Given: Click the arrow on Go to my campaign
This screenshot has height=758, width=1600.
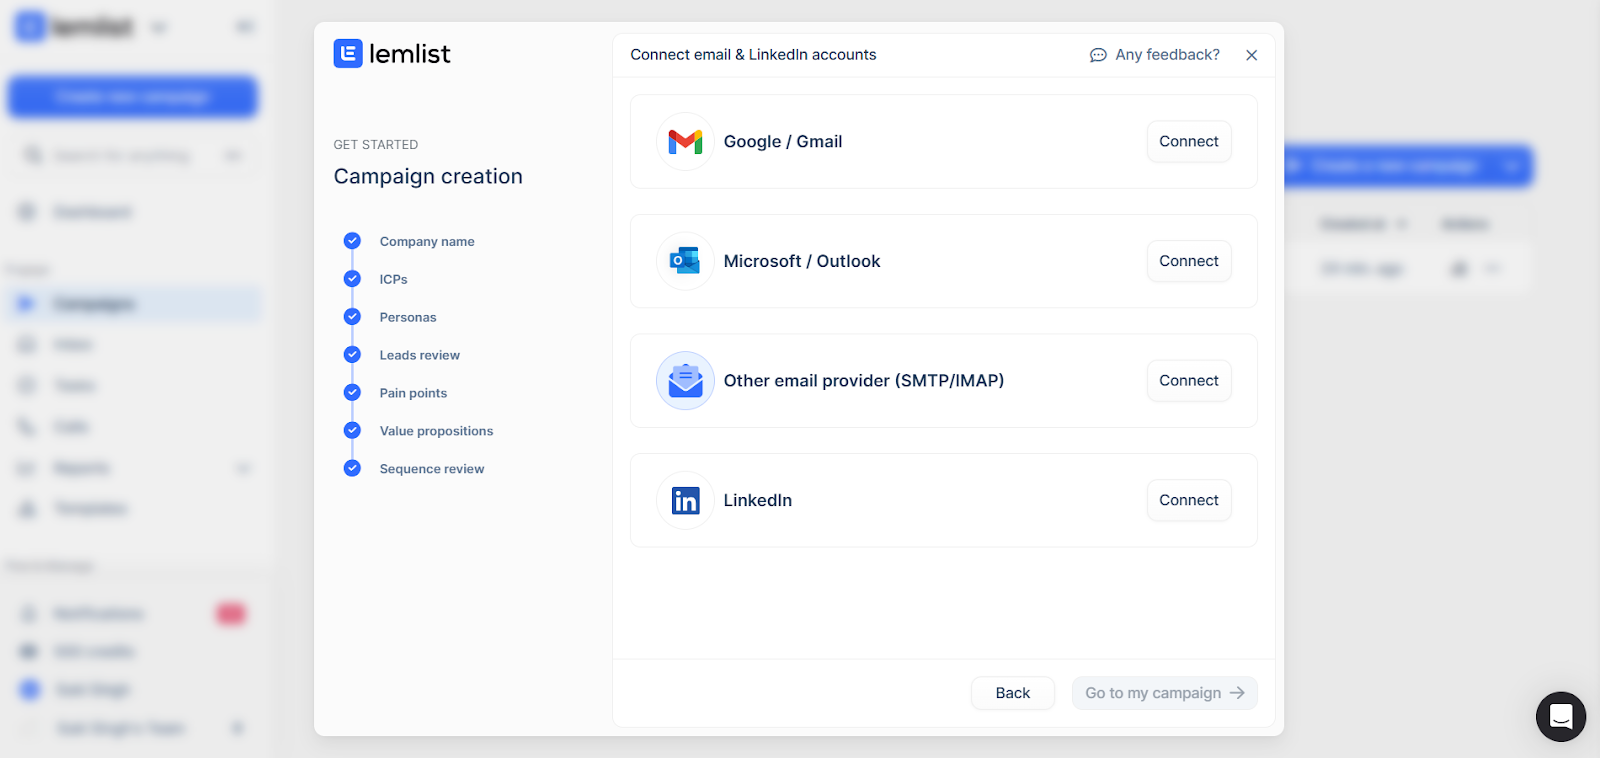Looking at the screenshot, I should (1237, 693).
